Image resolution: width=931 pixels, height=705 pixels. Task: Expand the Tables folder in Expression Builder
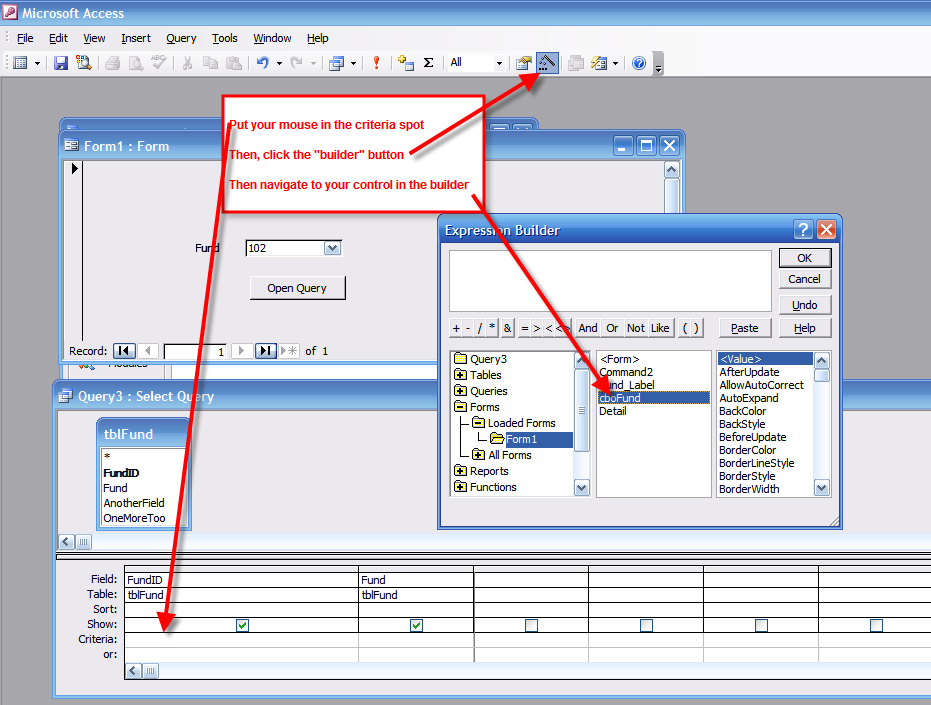[460, 375]
